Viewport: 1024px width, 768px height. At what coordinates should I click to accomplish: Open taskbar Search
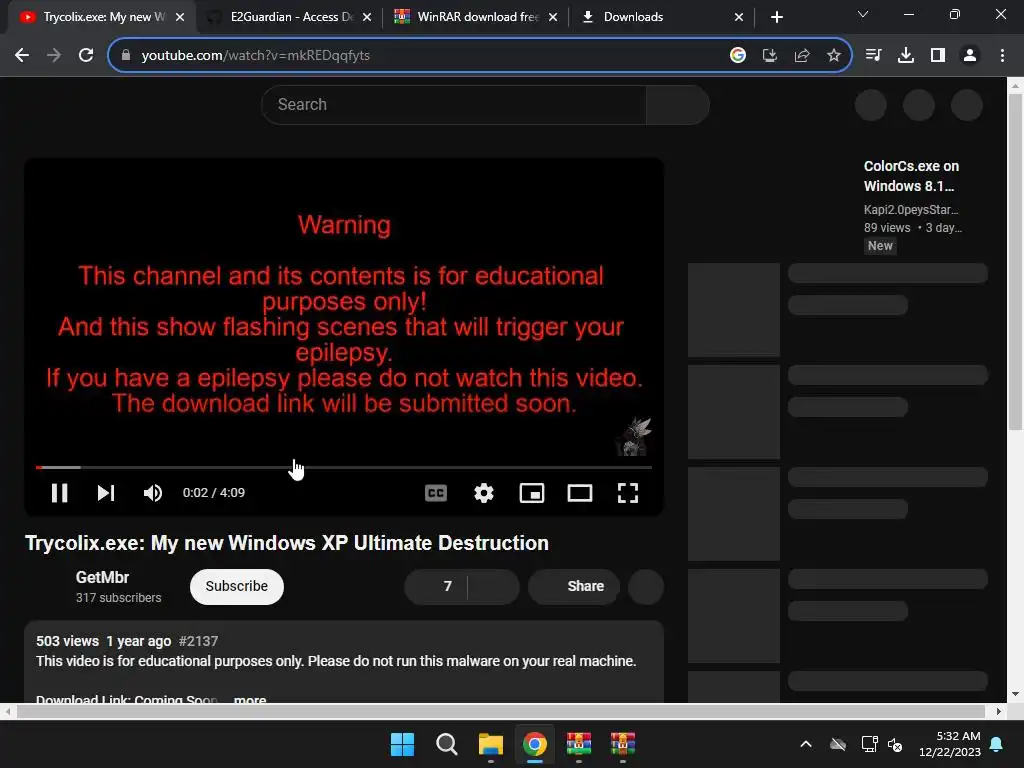[x=447, y=744]
